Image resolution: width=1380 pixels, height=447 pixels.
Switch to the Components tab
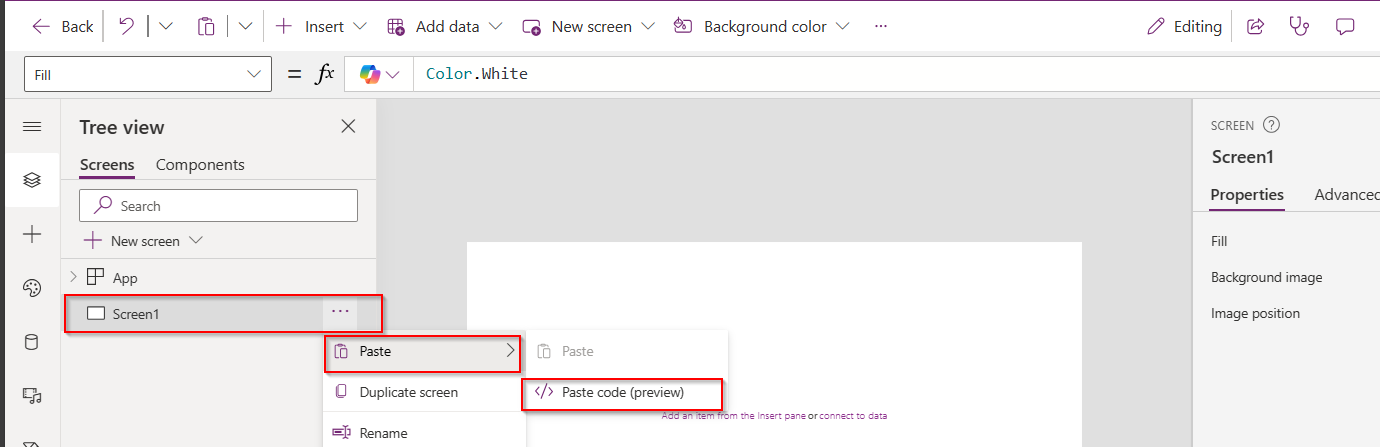click(200, 165)
